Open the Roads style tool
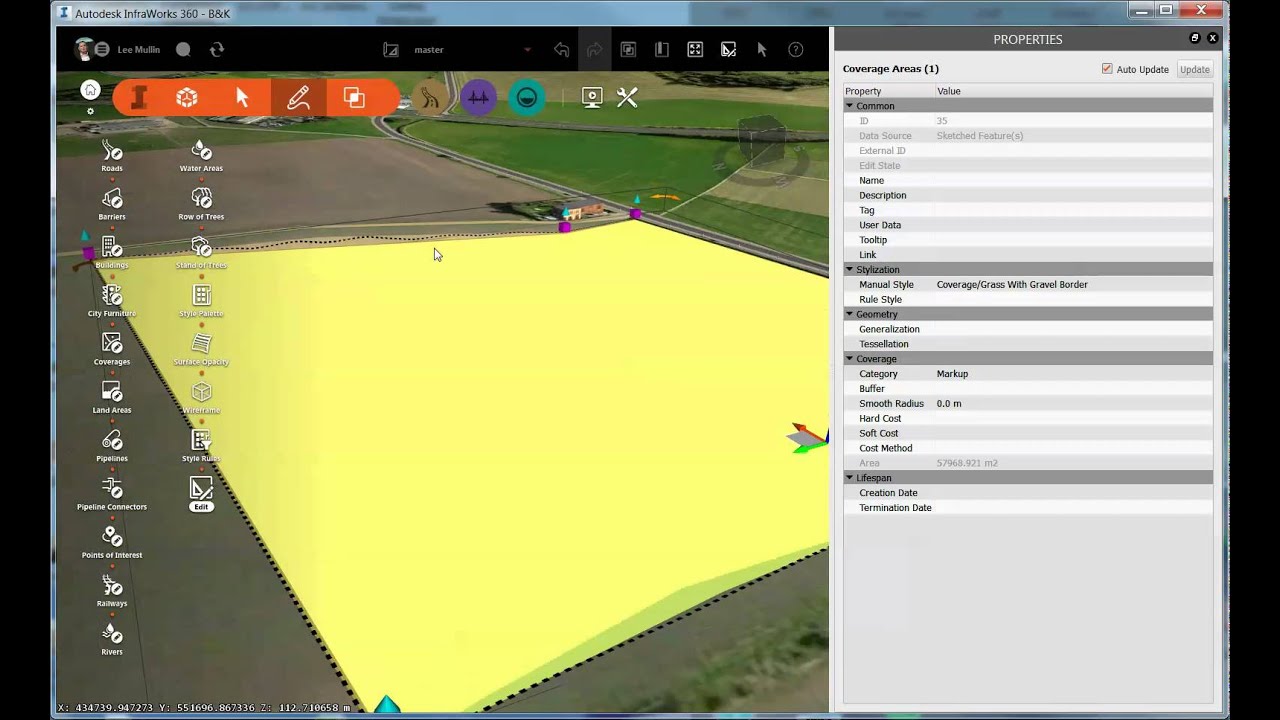Image resolution: width=1280 pixels, height=720 pixels. pyautogui.click(x=112, y=150)
